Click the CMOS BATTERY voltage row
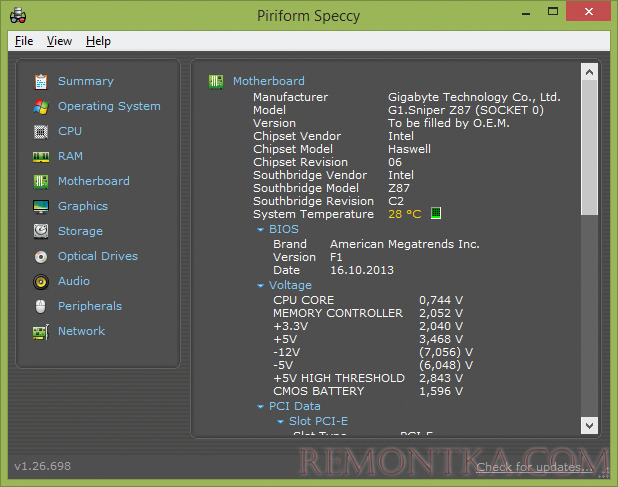 [x=368, y=391]
